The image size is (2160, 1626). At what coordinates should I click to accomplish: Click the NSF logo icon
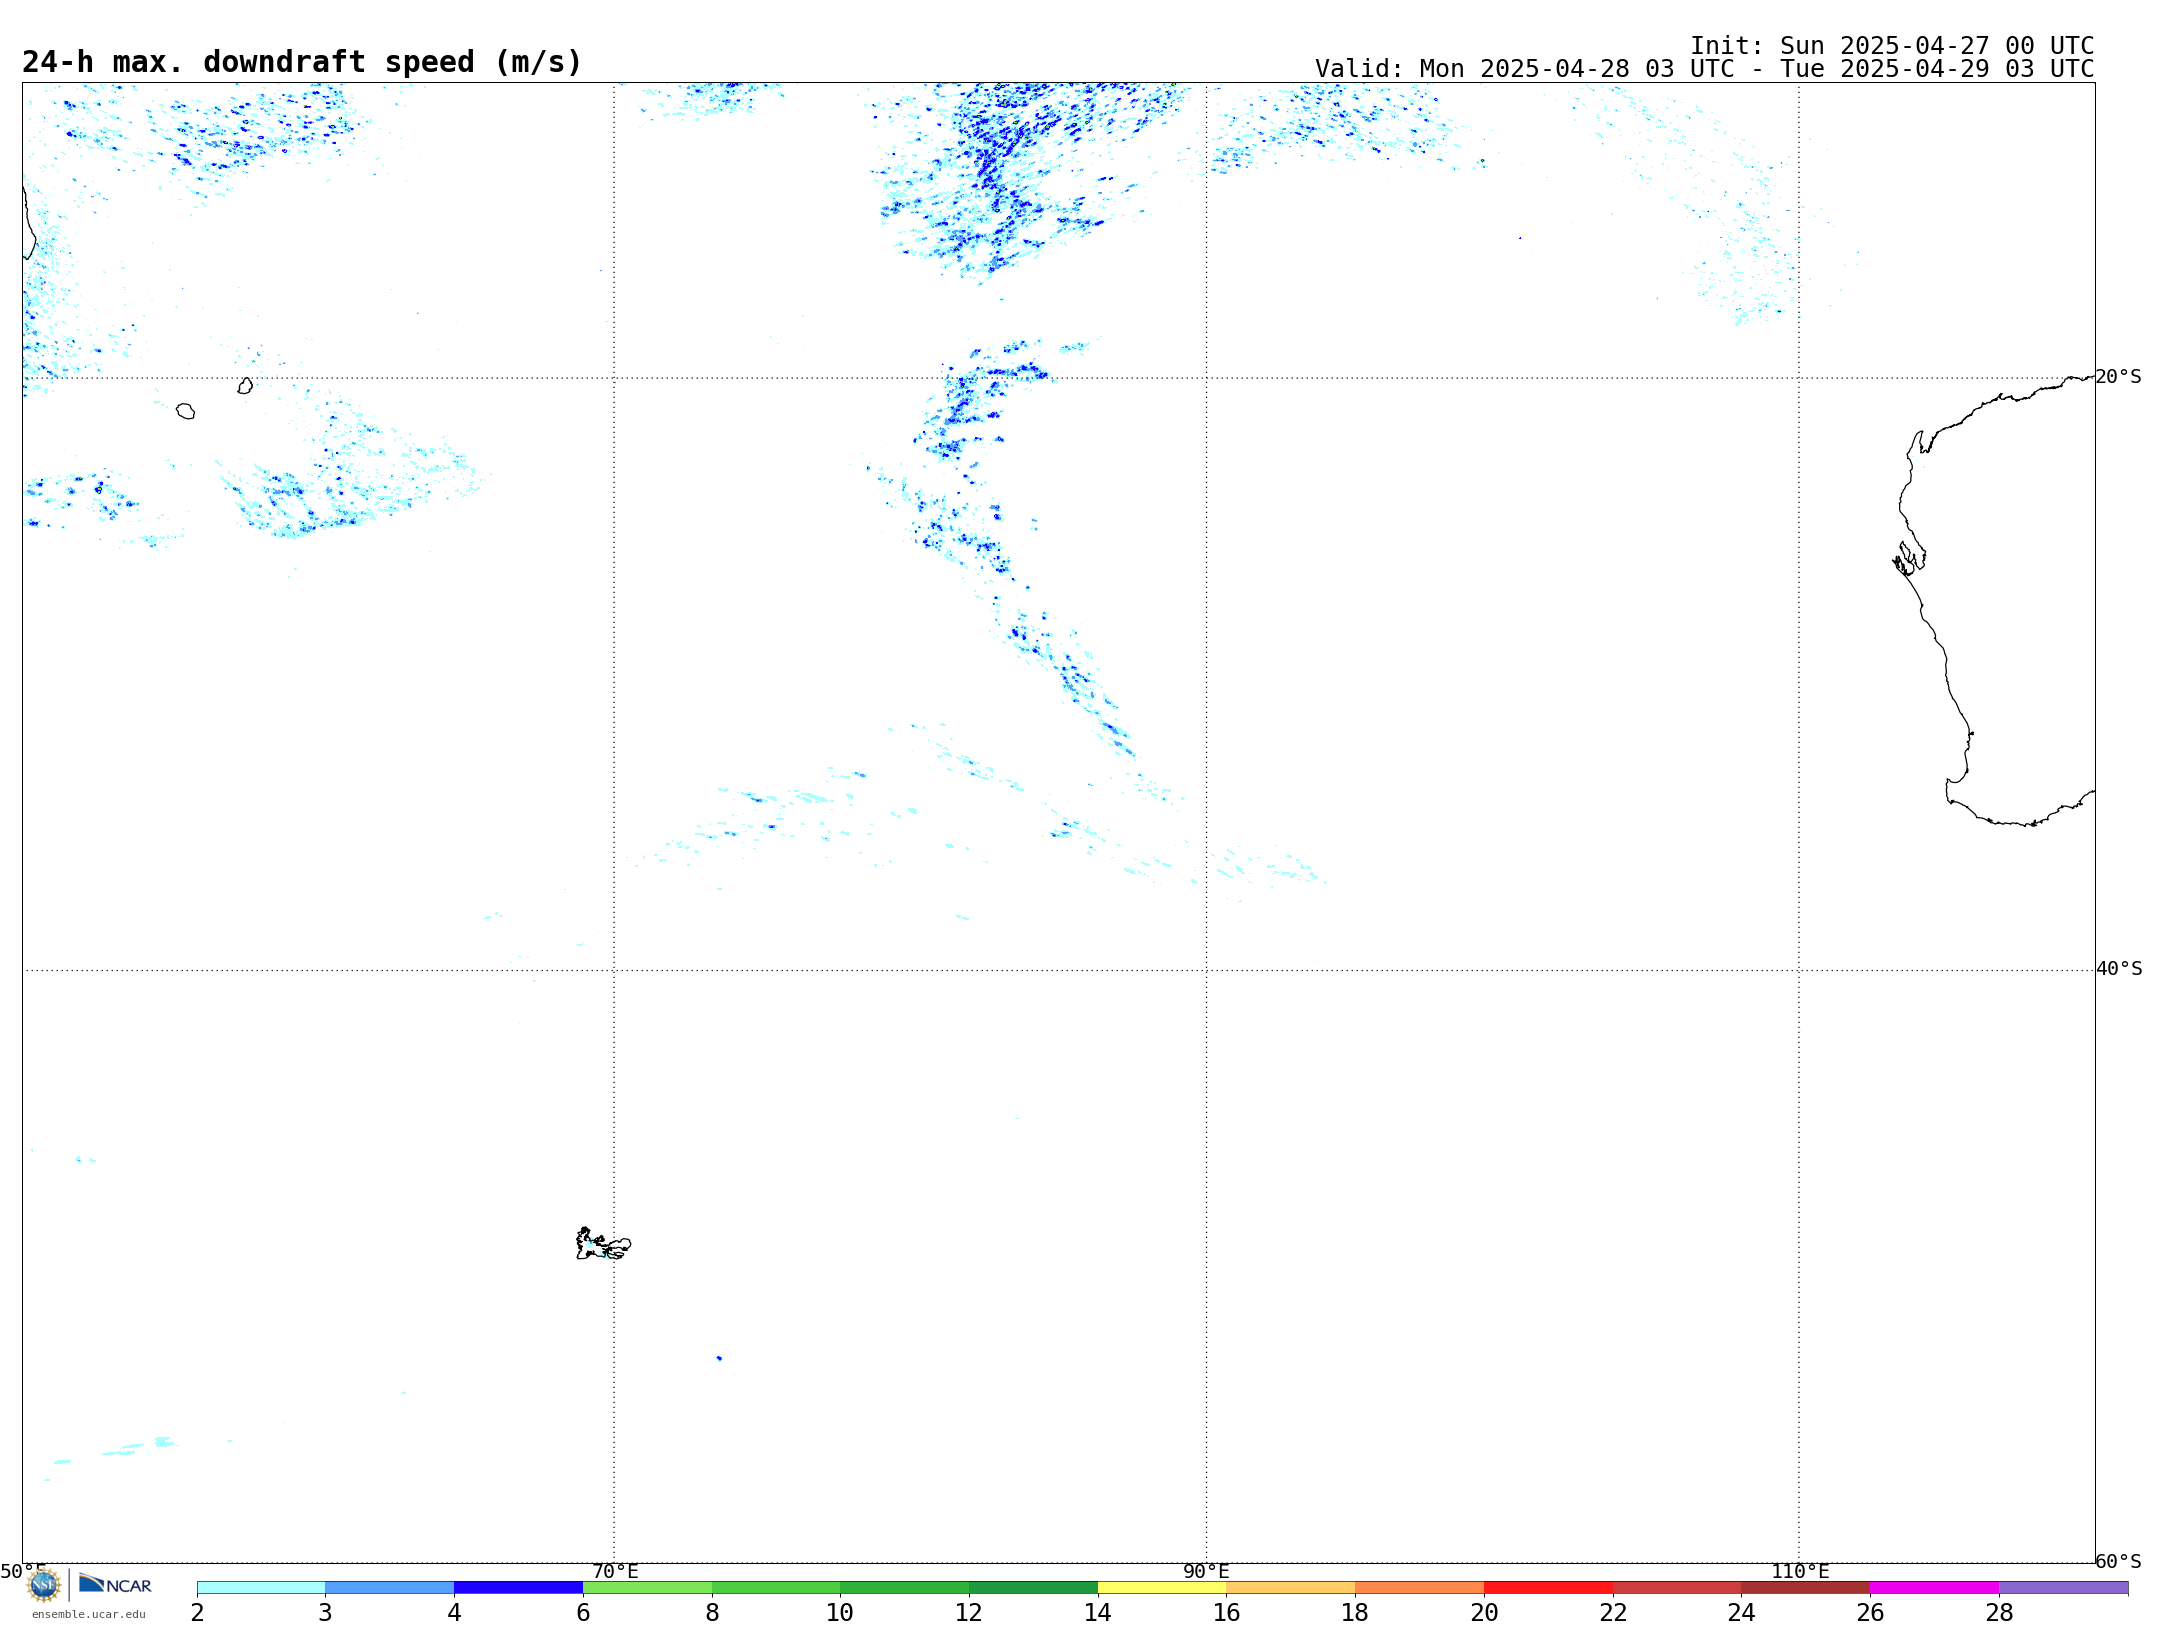pyautogui.click(x=44, y=1585)
